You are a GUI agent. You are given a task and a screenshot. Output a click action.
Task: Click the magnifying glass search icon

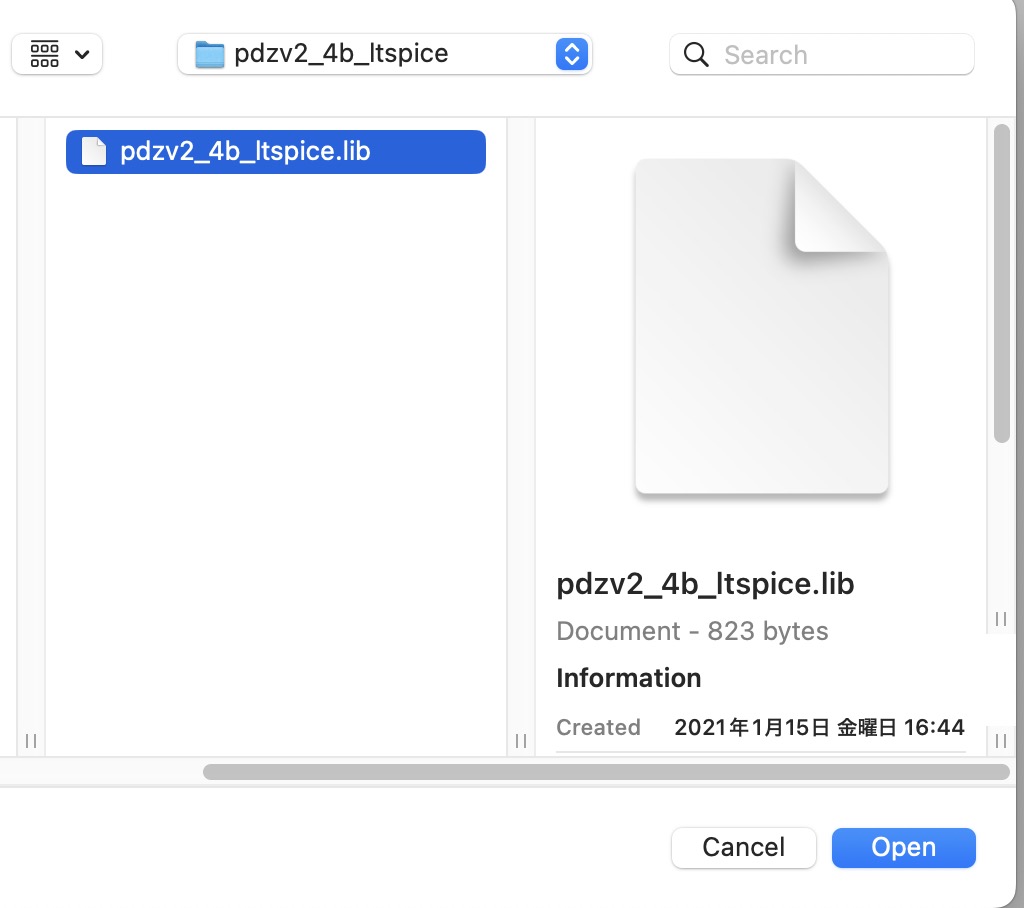(x=696, y=54)
